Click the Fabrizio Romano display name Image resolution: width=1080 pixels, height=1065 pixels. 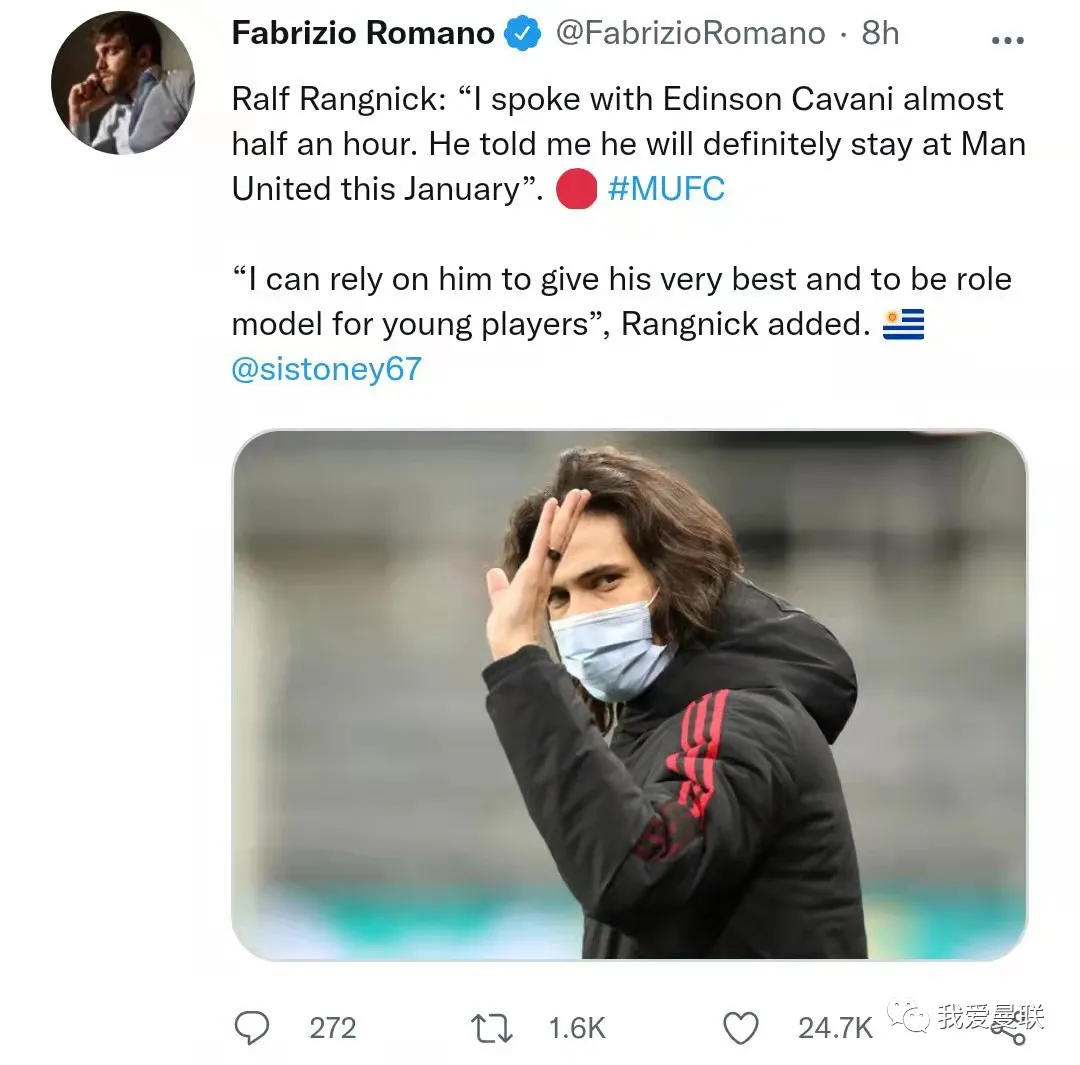363,33
